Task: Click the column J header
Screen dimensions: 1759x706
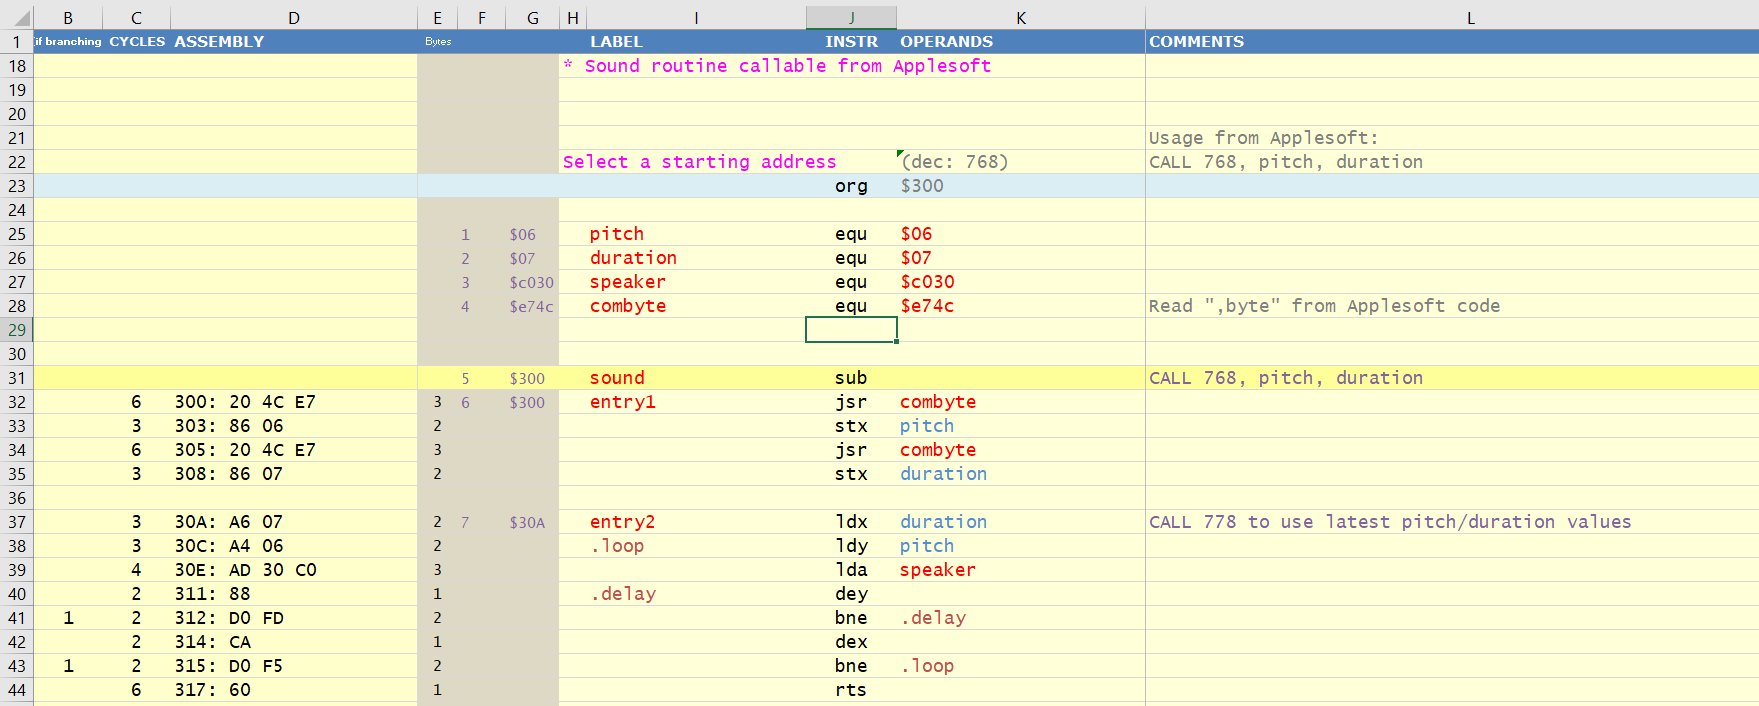Action: point(851,18)
